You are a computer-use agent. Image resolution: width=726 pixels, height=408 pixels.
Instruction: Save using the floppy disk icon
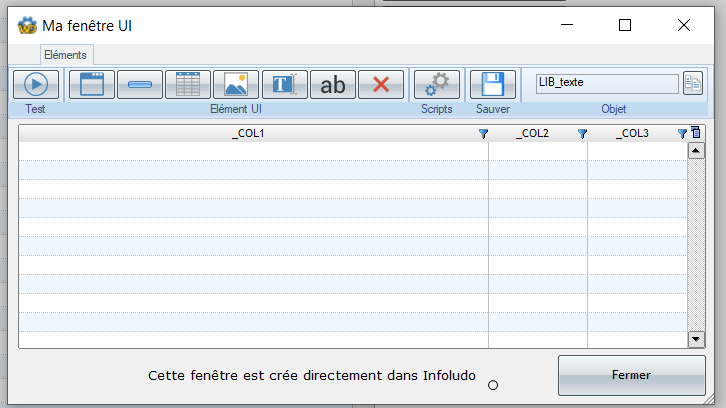pos(492,84)
